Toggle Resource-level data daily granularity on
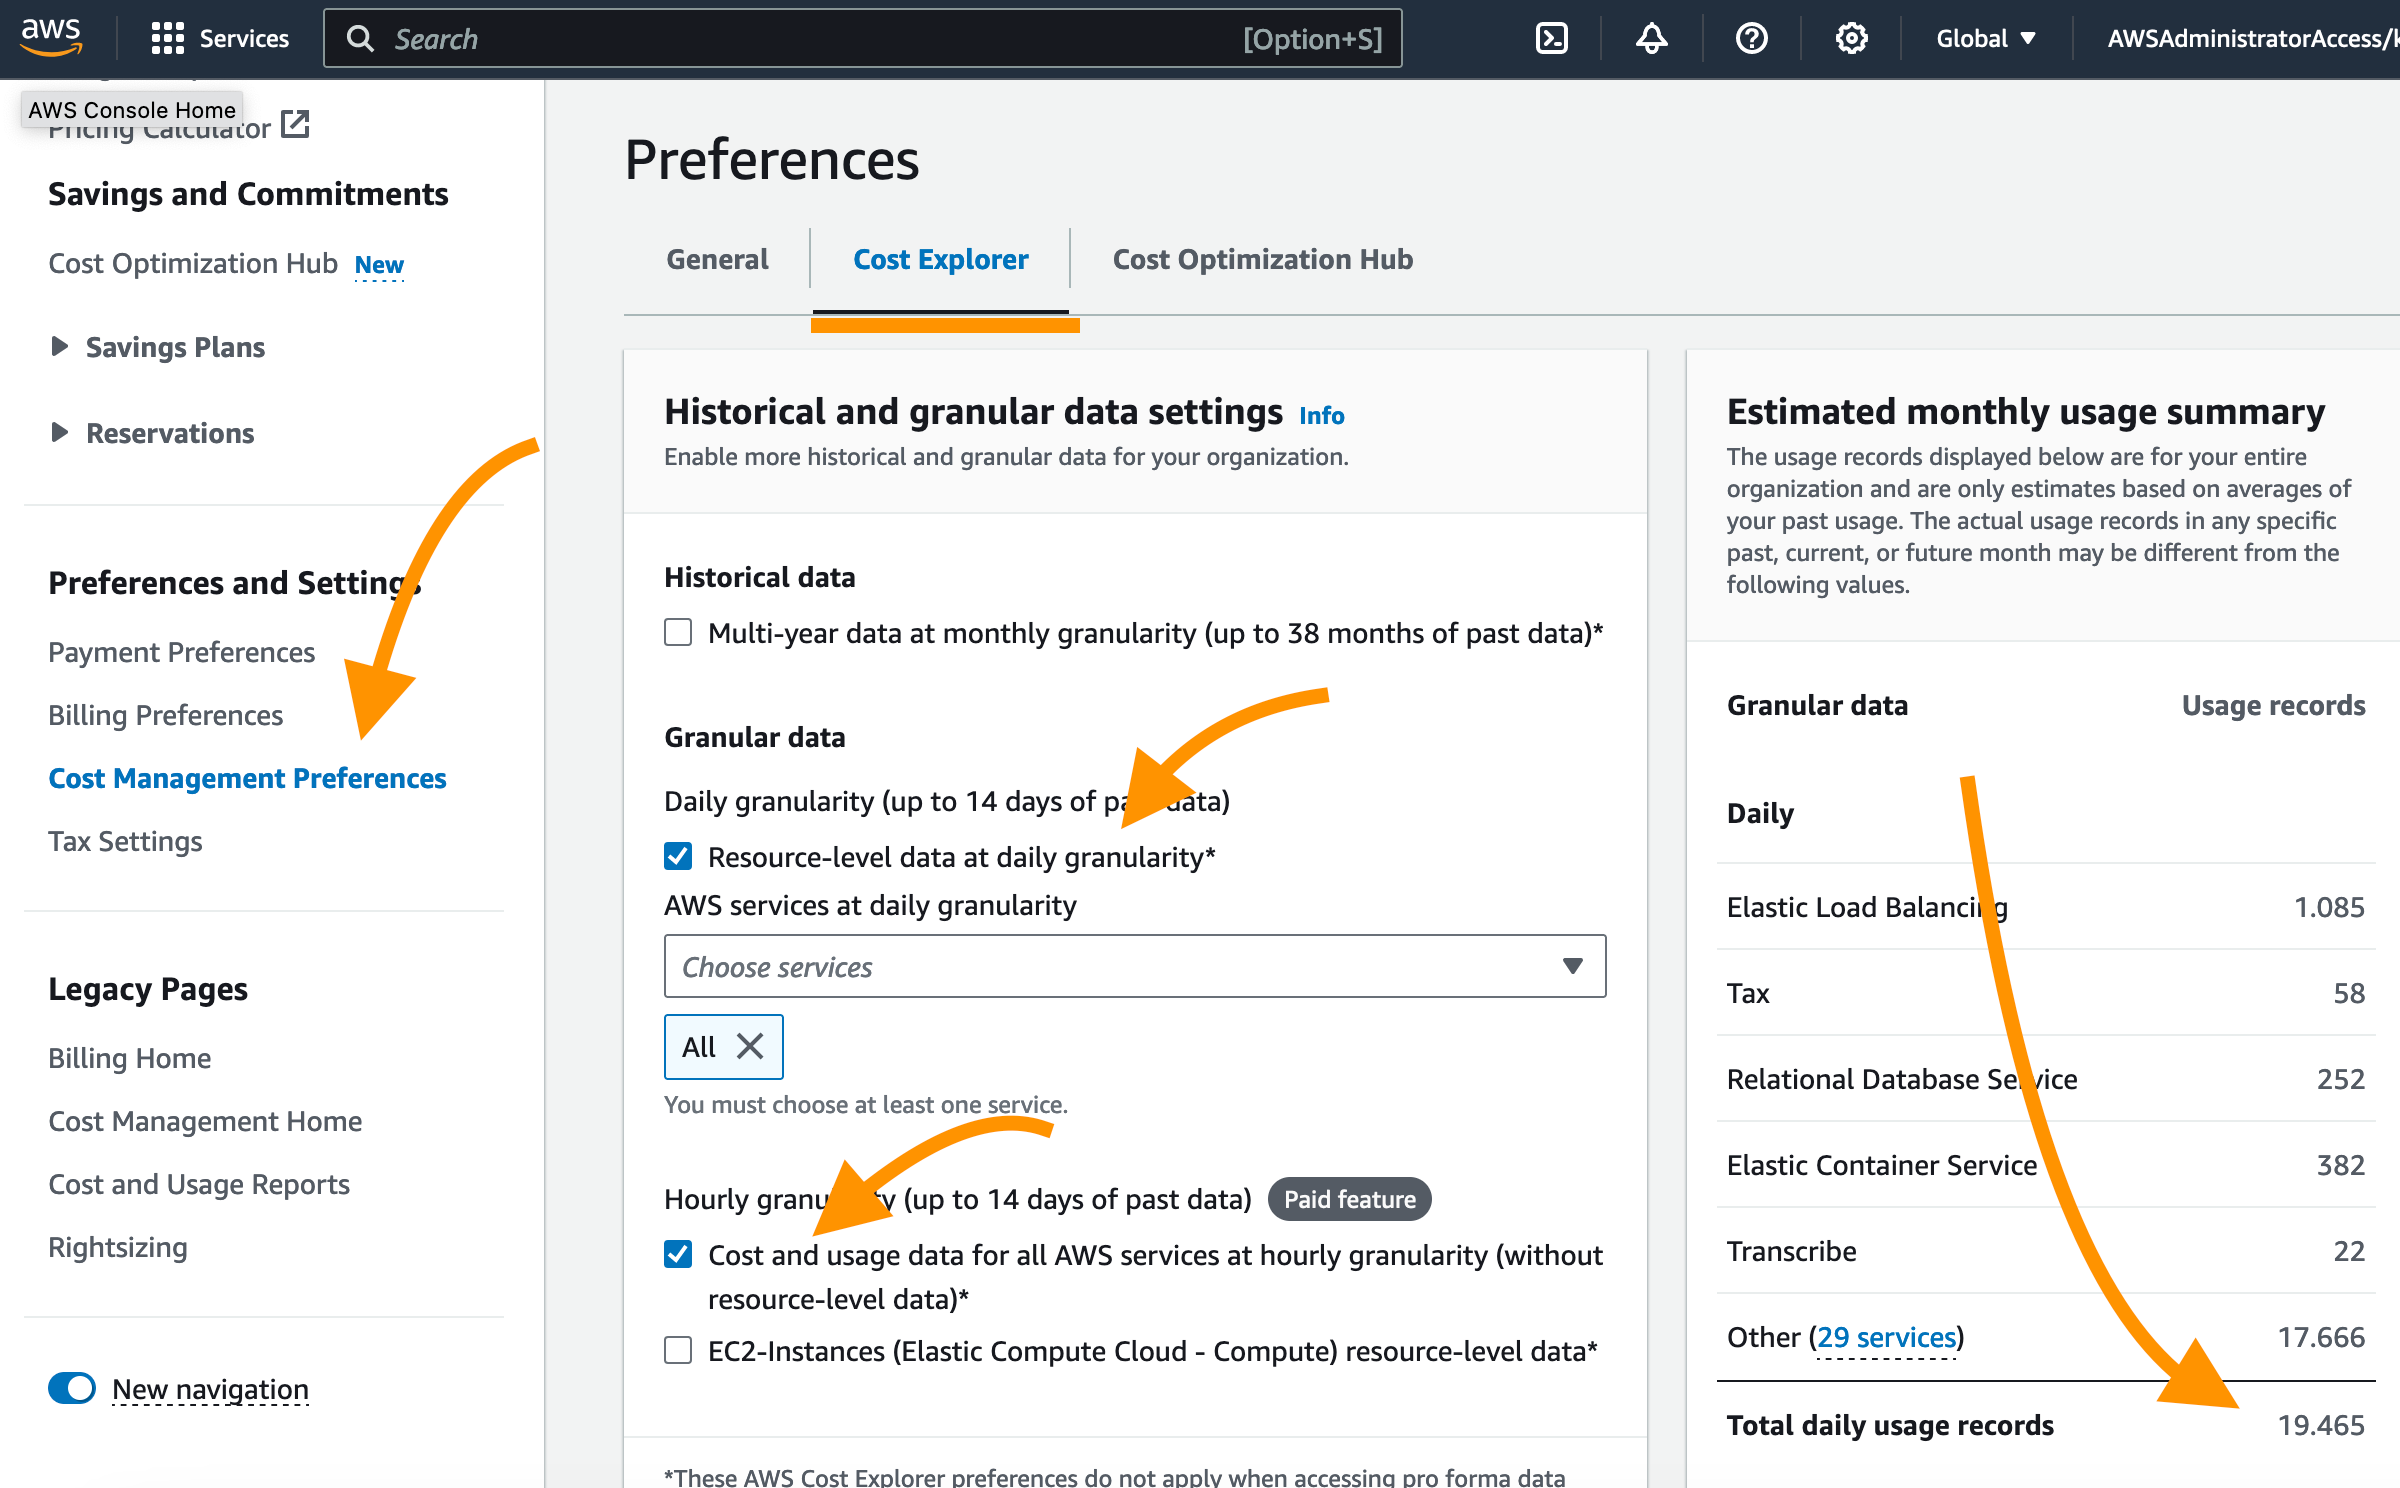Image resolution: width=2400 pixels, height=1488 pixels. coord(679,855)
